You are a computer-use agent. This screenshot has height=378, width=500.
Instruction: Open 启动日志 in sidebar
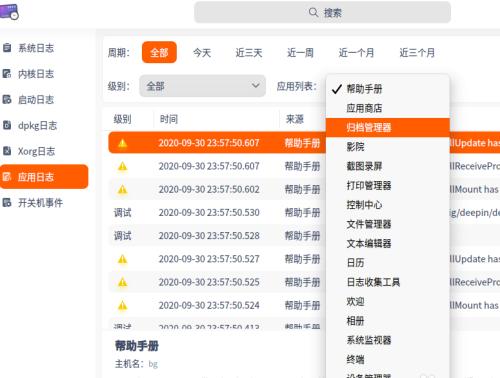pyautogui.click(x=44, y=99)
